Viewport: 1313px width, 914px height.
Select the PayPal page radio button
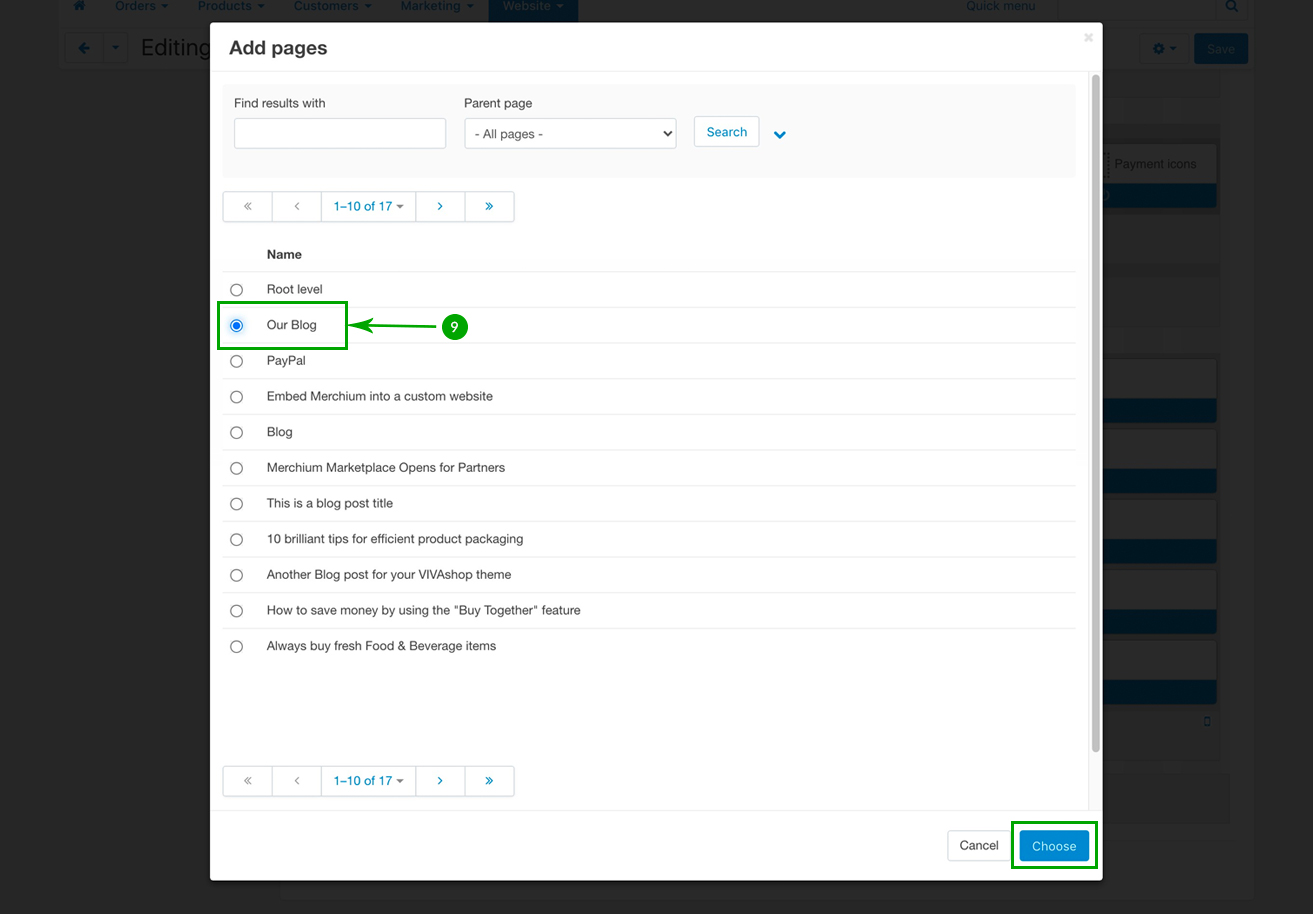click(x=237, y=361)
